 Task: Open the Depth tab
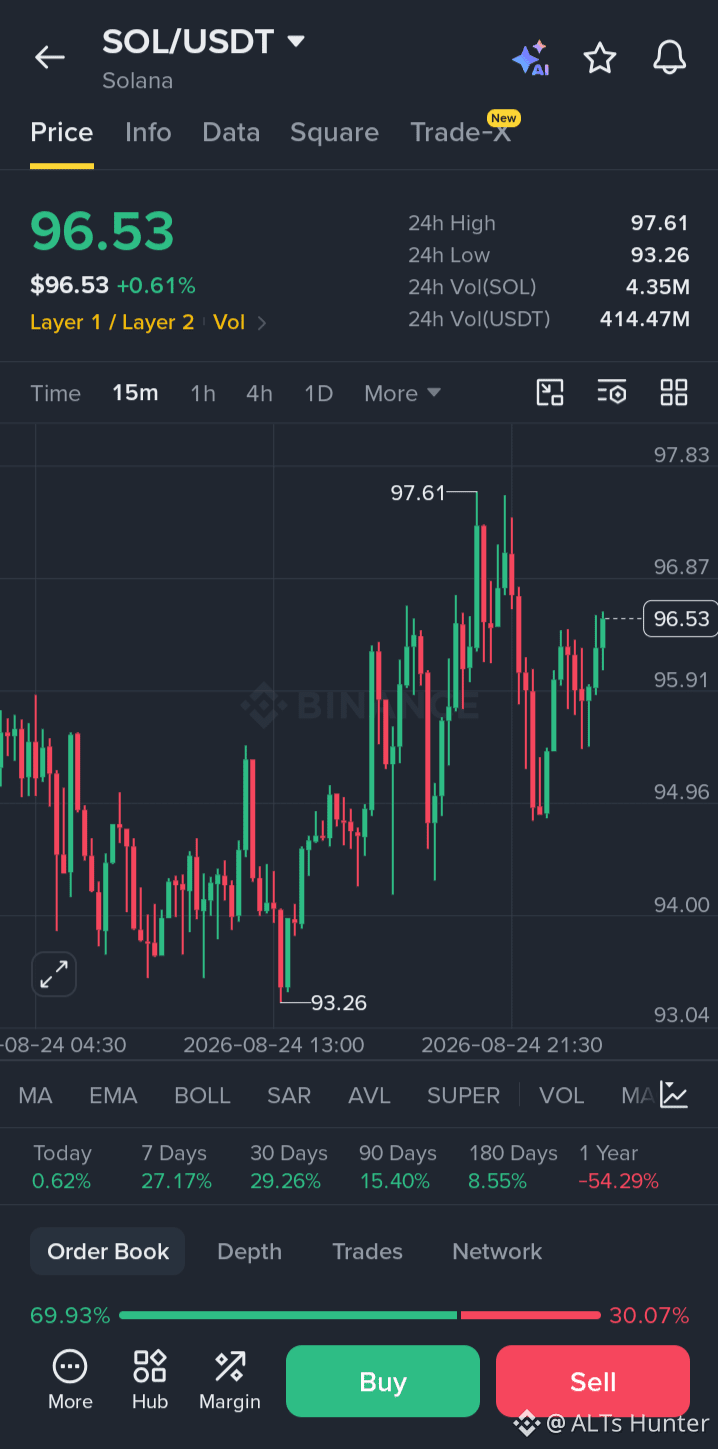coord(249,1251)
